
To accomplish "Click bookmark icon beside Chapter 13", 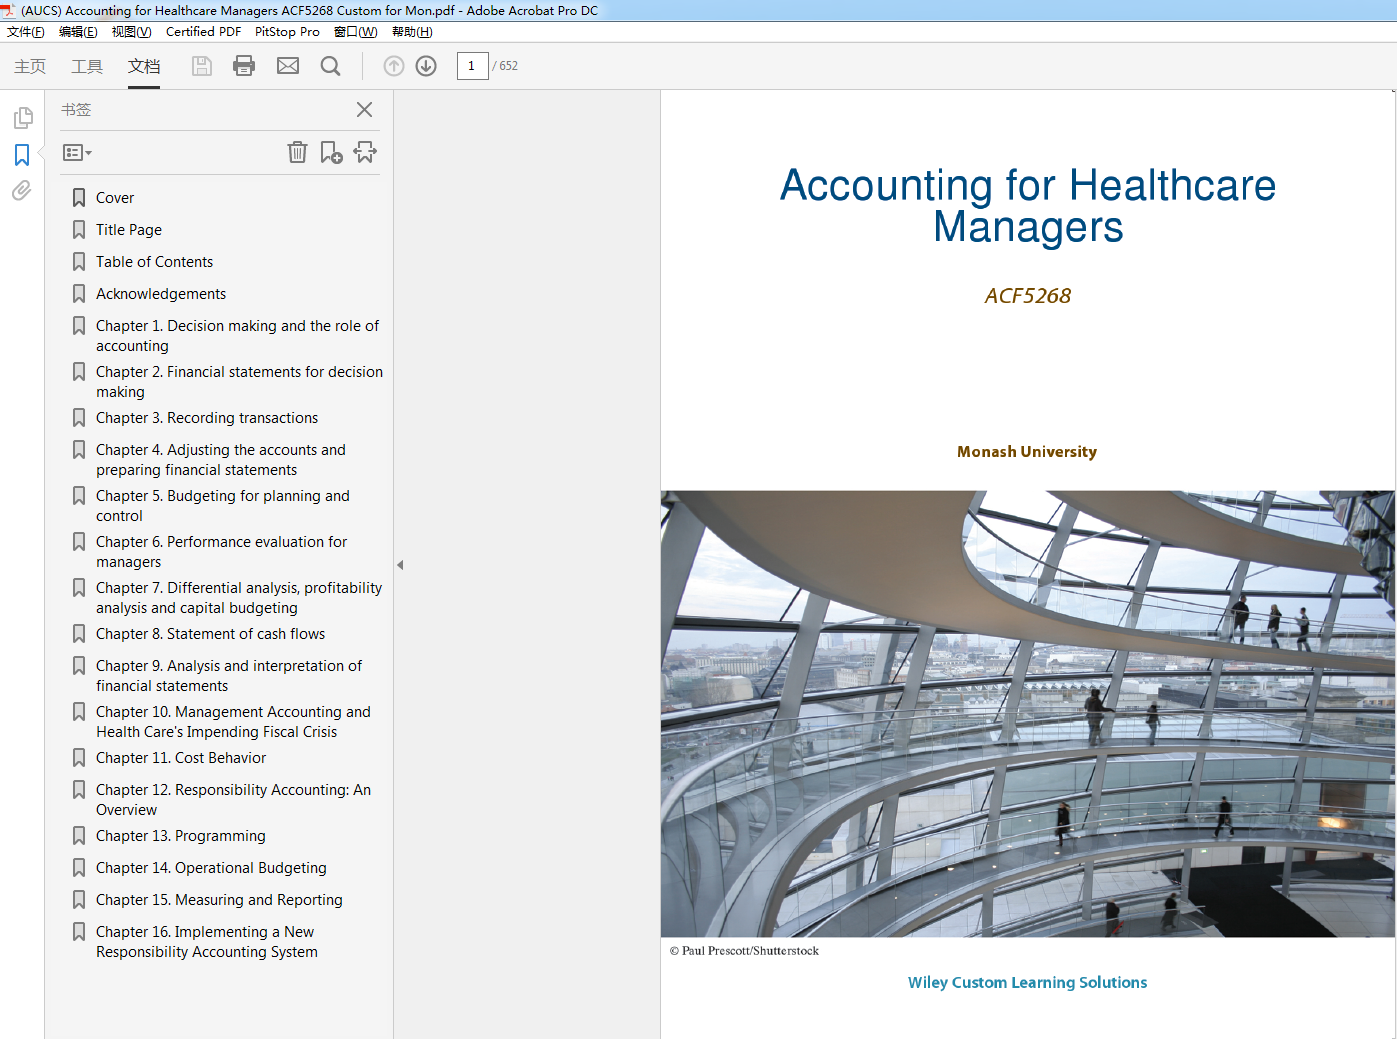I will tap(79, 836).
